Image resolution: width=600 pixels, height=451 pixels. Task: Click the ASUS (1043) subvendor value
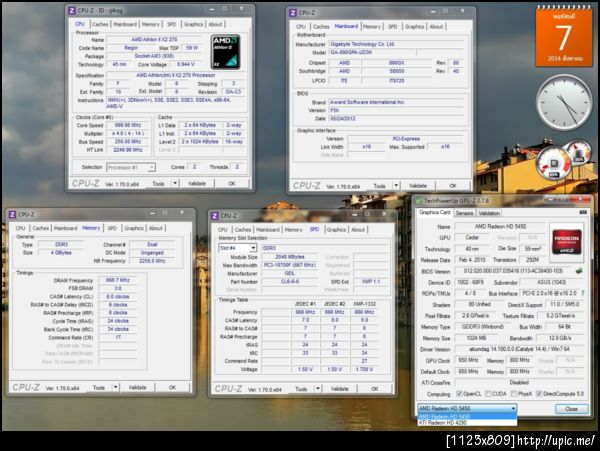[551, 282]
